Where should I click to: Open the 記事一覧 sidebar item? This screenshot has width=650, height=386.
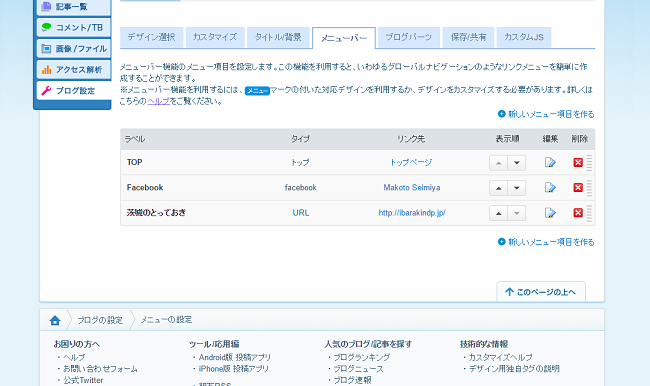(74, 7)
